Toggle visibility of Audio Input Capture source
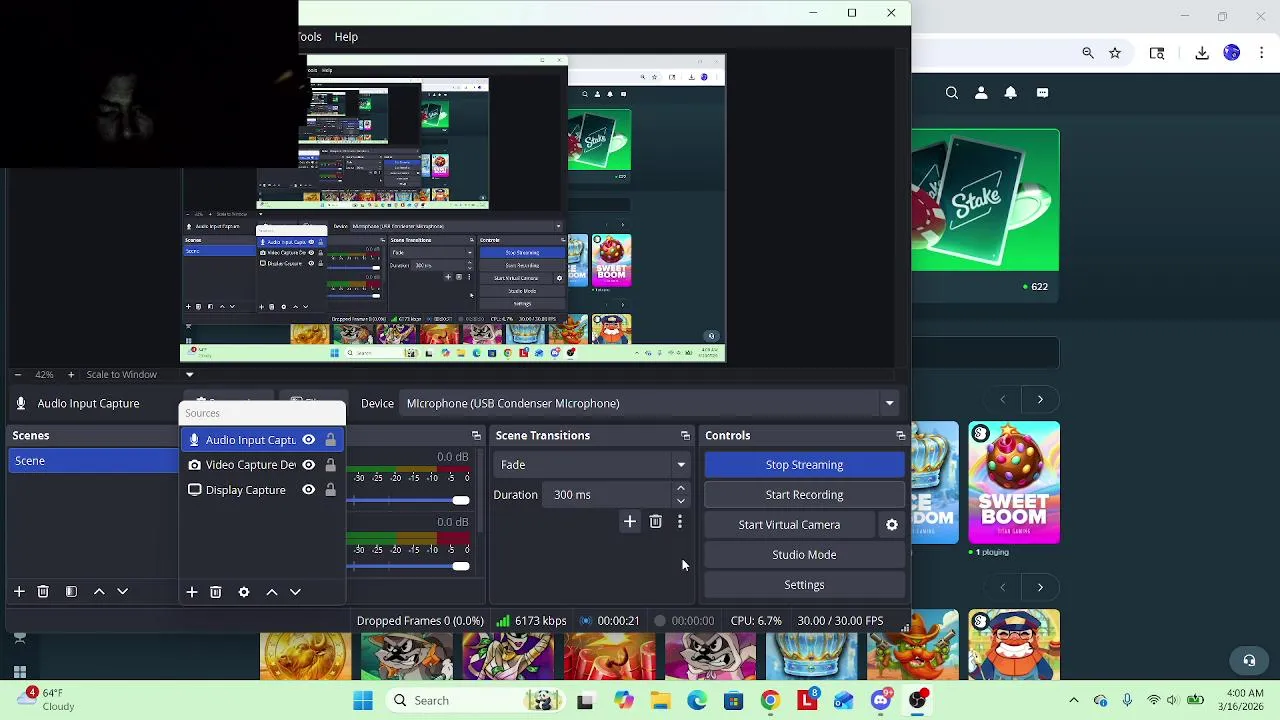Image resolution: width=1280 pixels, height=720 pixels. (x=309, y=440)
